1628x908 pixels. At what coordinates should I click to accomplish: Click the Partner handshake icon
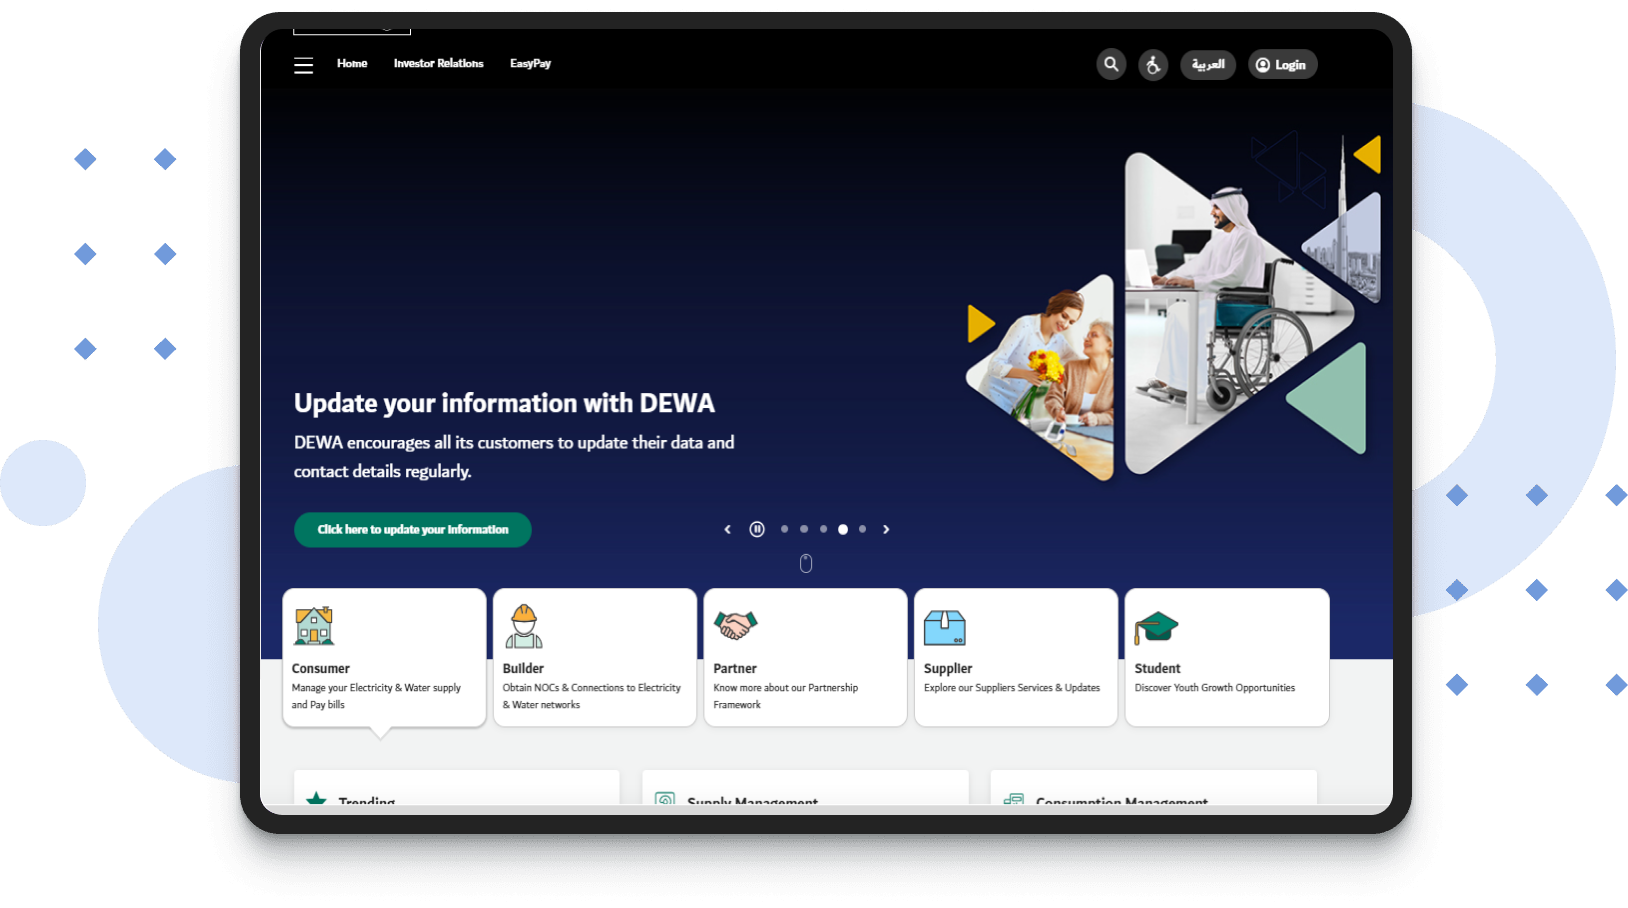[x=735, y=626]
